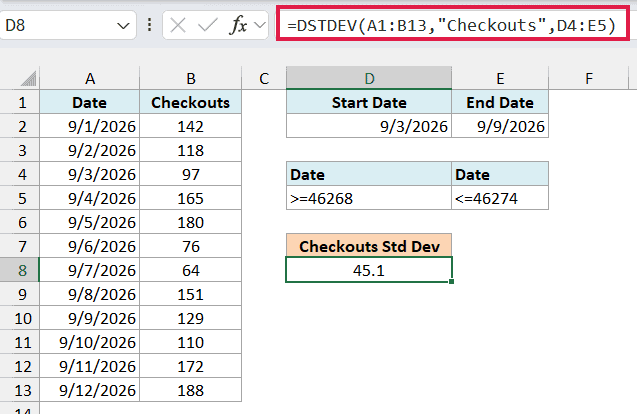Screen dimensions: 637x414
Task: Click the result cell showing 45.1
Action: (369, 270)
